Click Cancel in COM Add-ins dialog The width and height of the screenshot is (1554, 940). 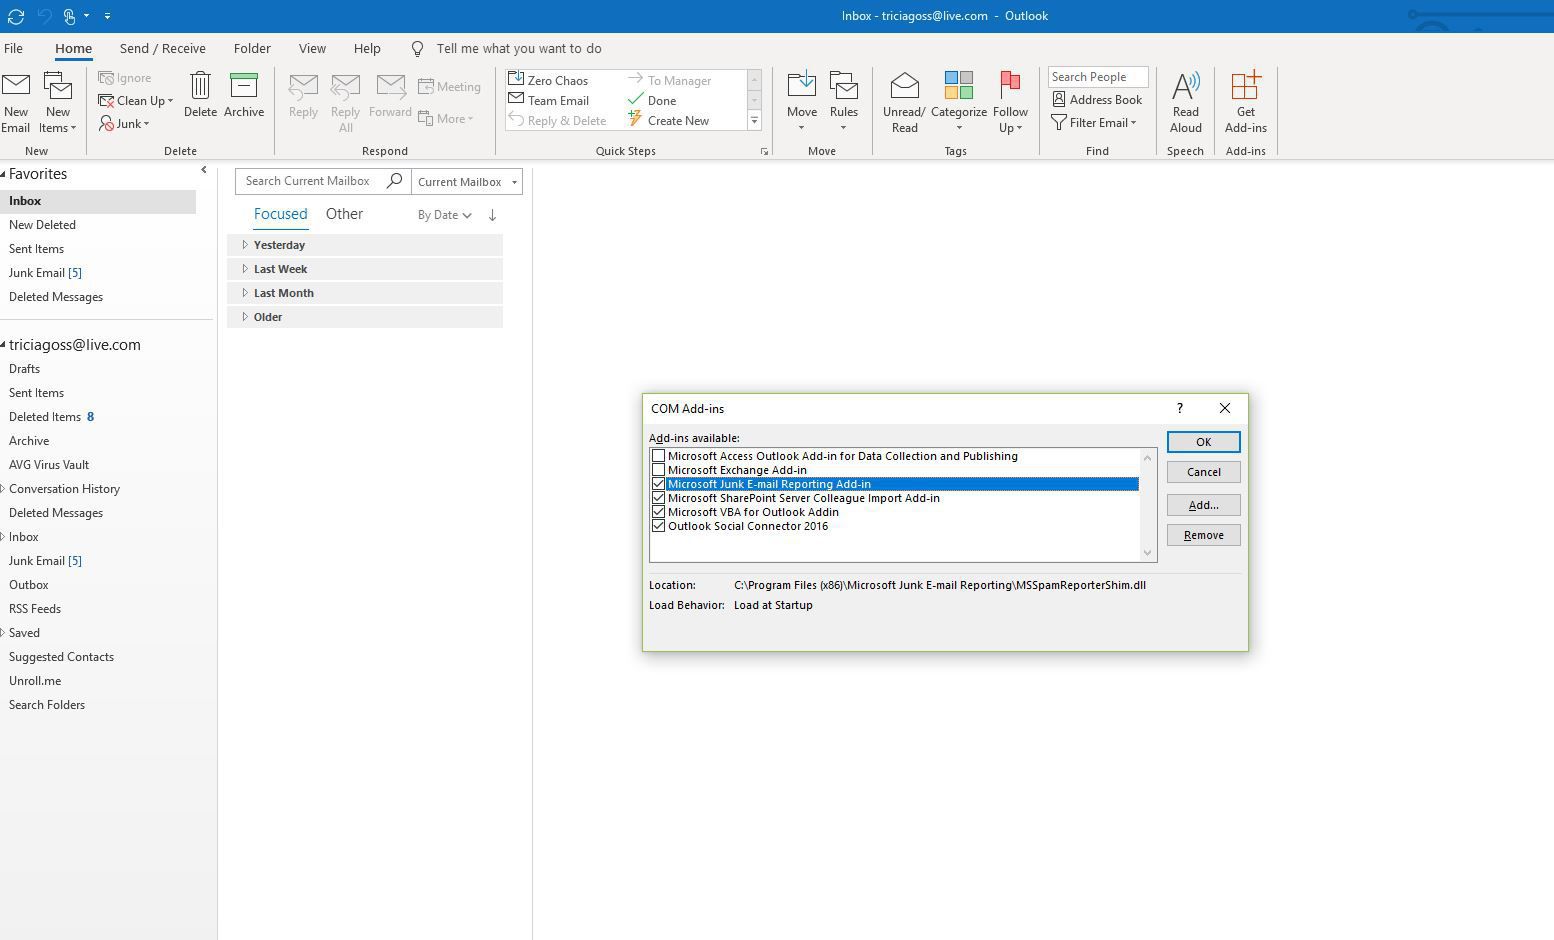[1203, 472]
